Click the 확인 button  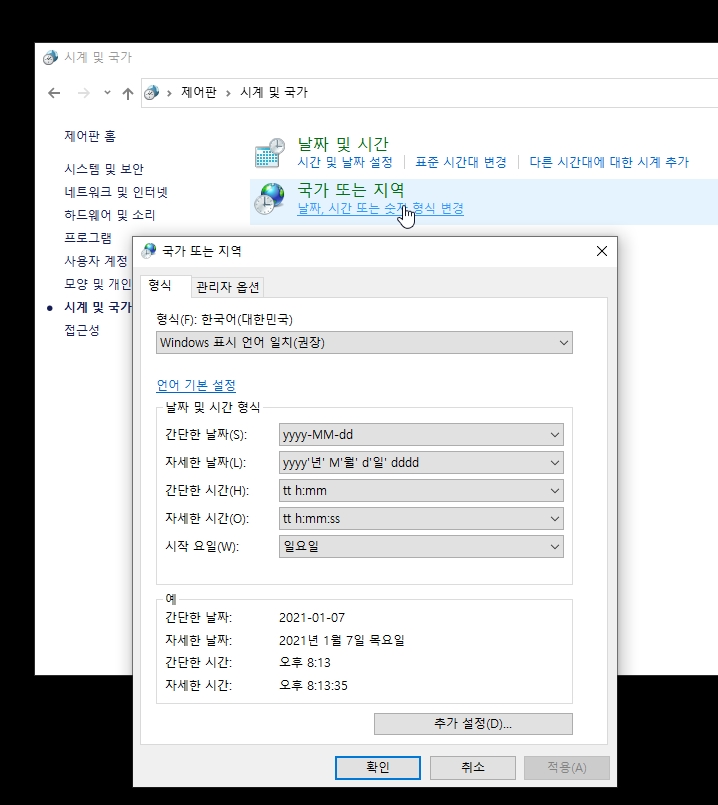377,767
